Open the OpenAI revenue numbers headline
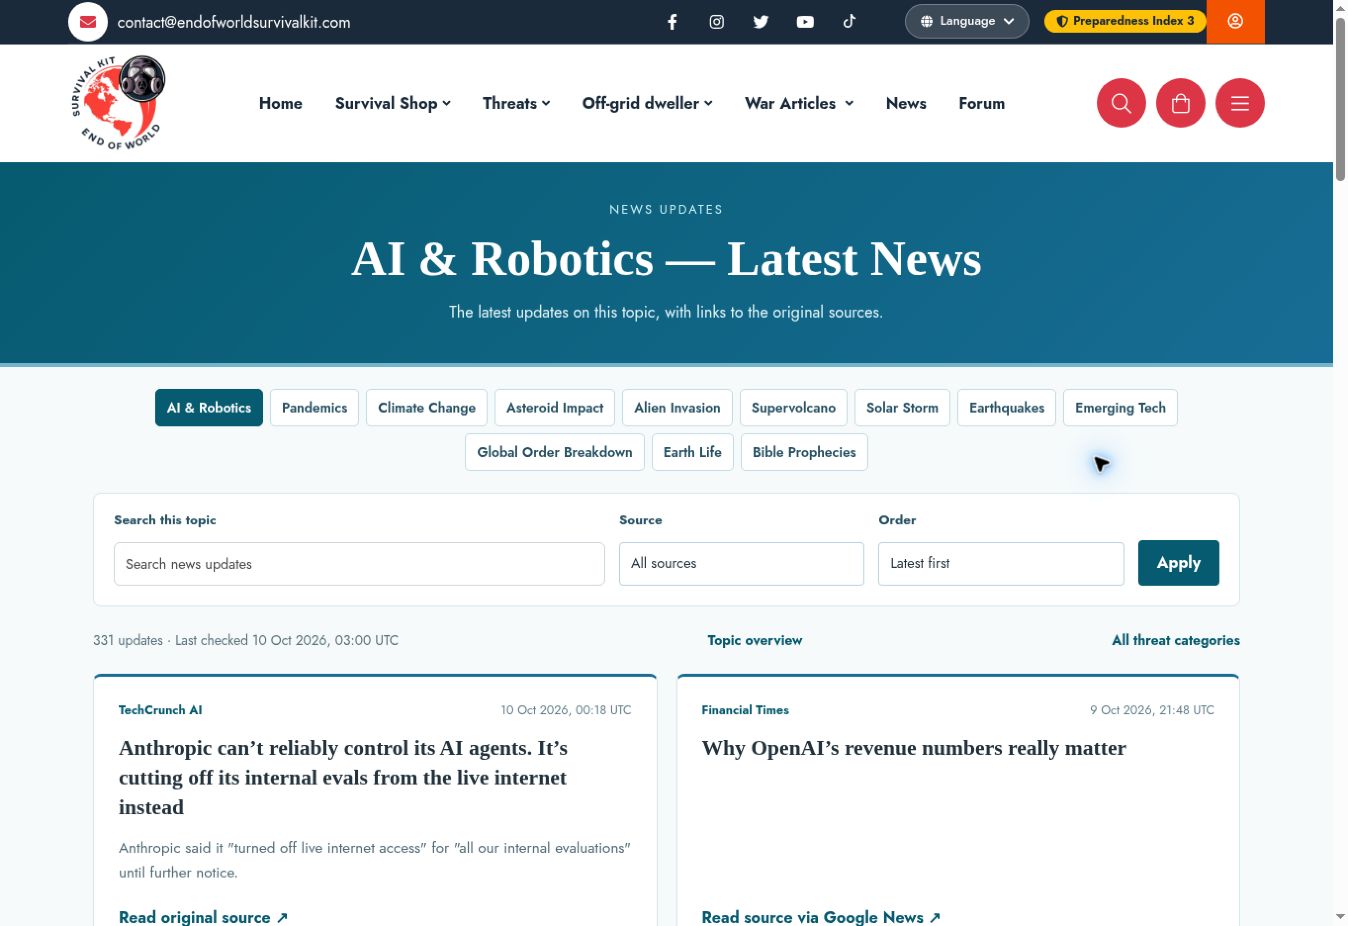The image size is (1348, 926). click(914, 748)
